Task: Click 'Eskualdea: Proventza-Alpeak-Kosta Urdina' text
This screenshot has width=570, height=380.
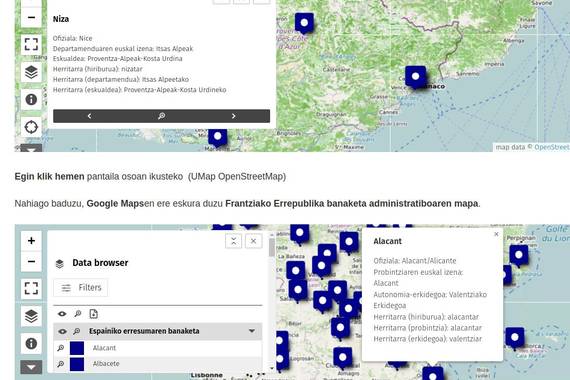Action: point(117,59)
